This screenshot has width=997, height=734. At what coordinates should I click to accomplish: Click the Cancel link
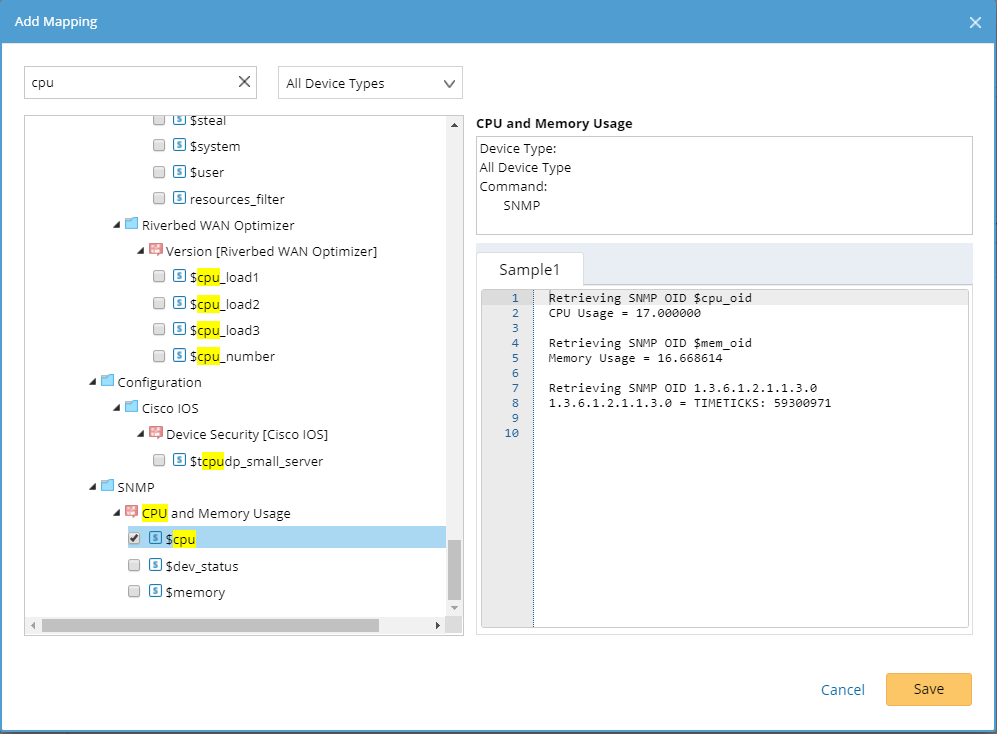842,690
